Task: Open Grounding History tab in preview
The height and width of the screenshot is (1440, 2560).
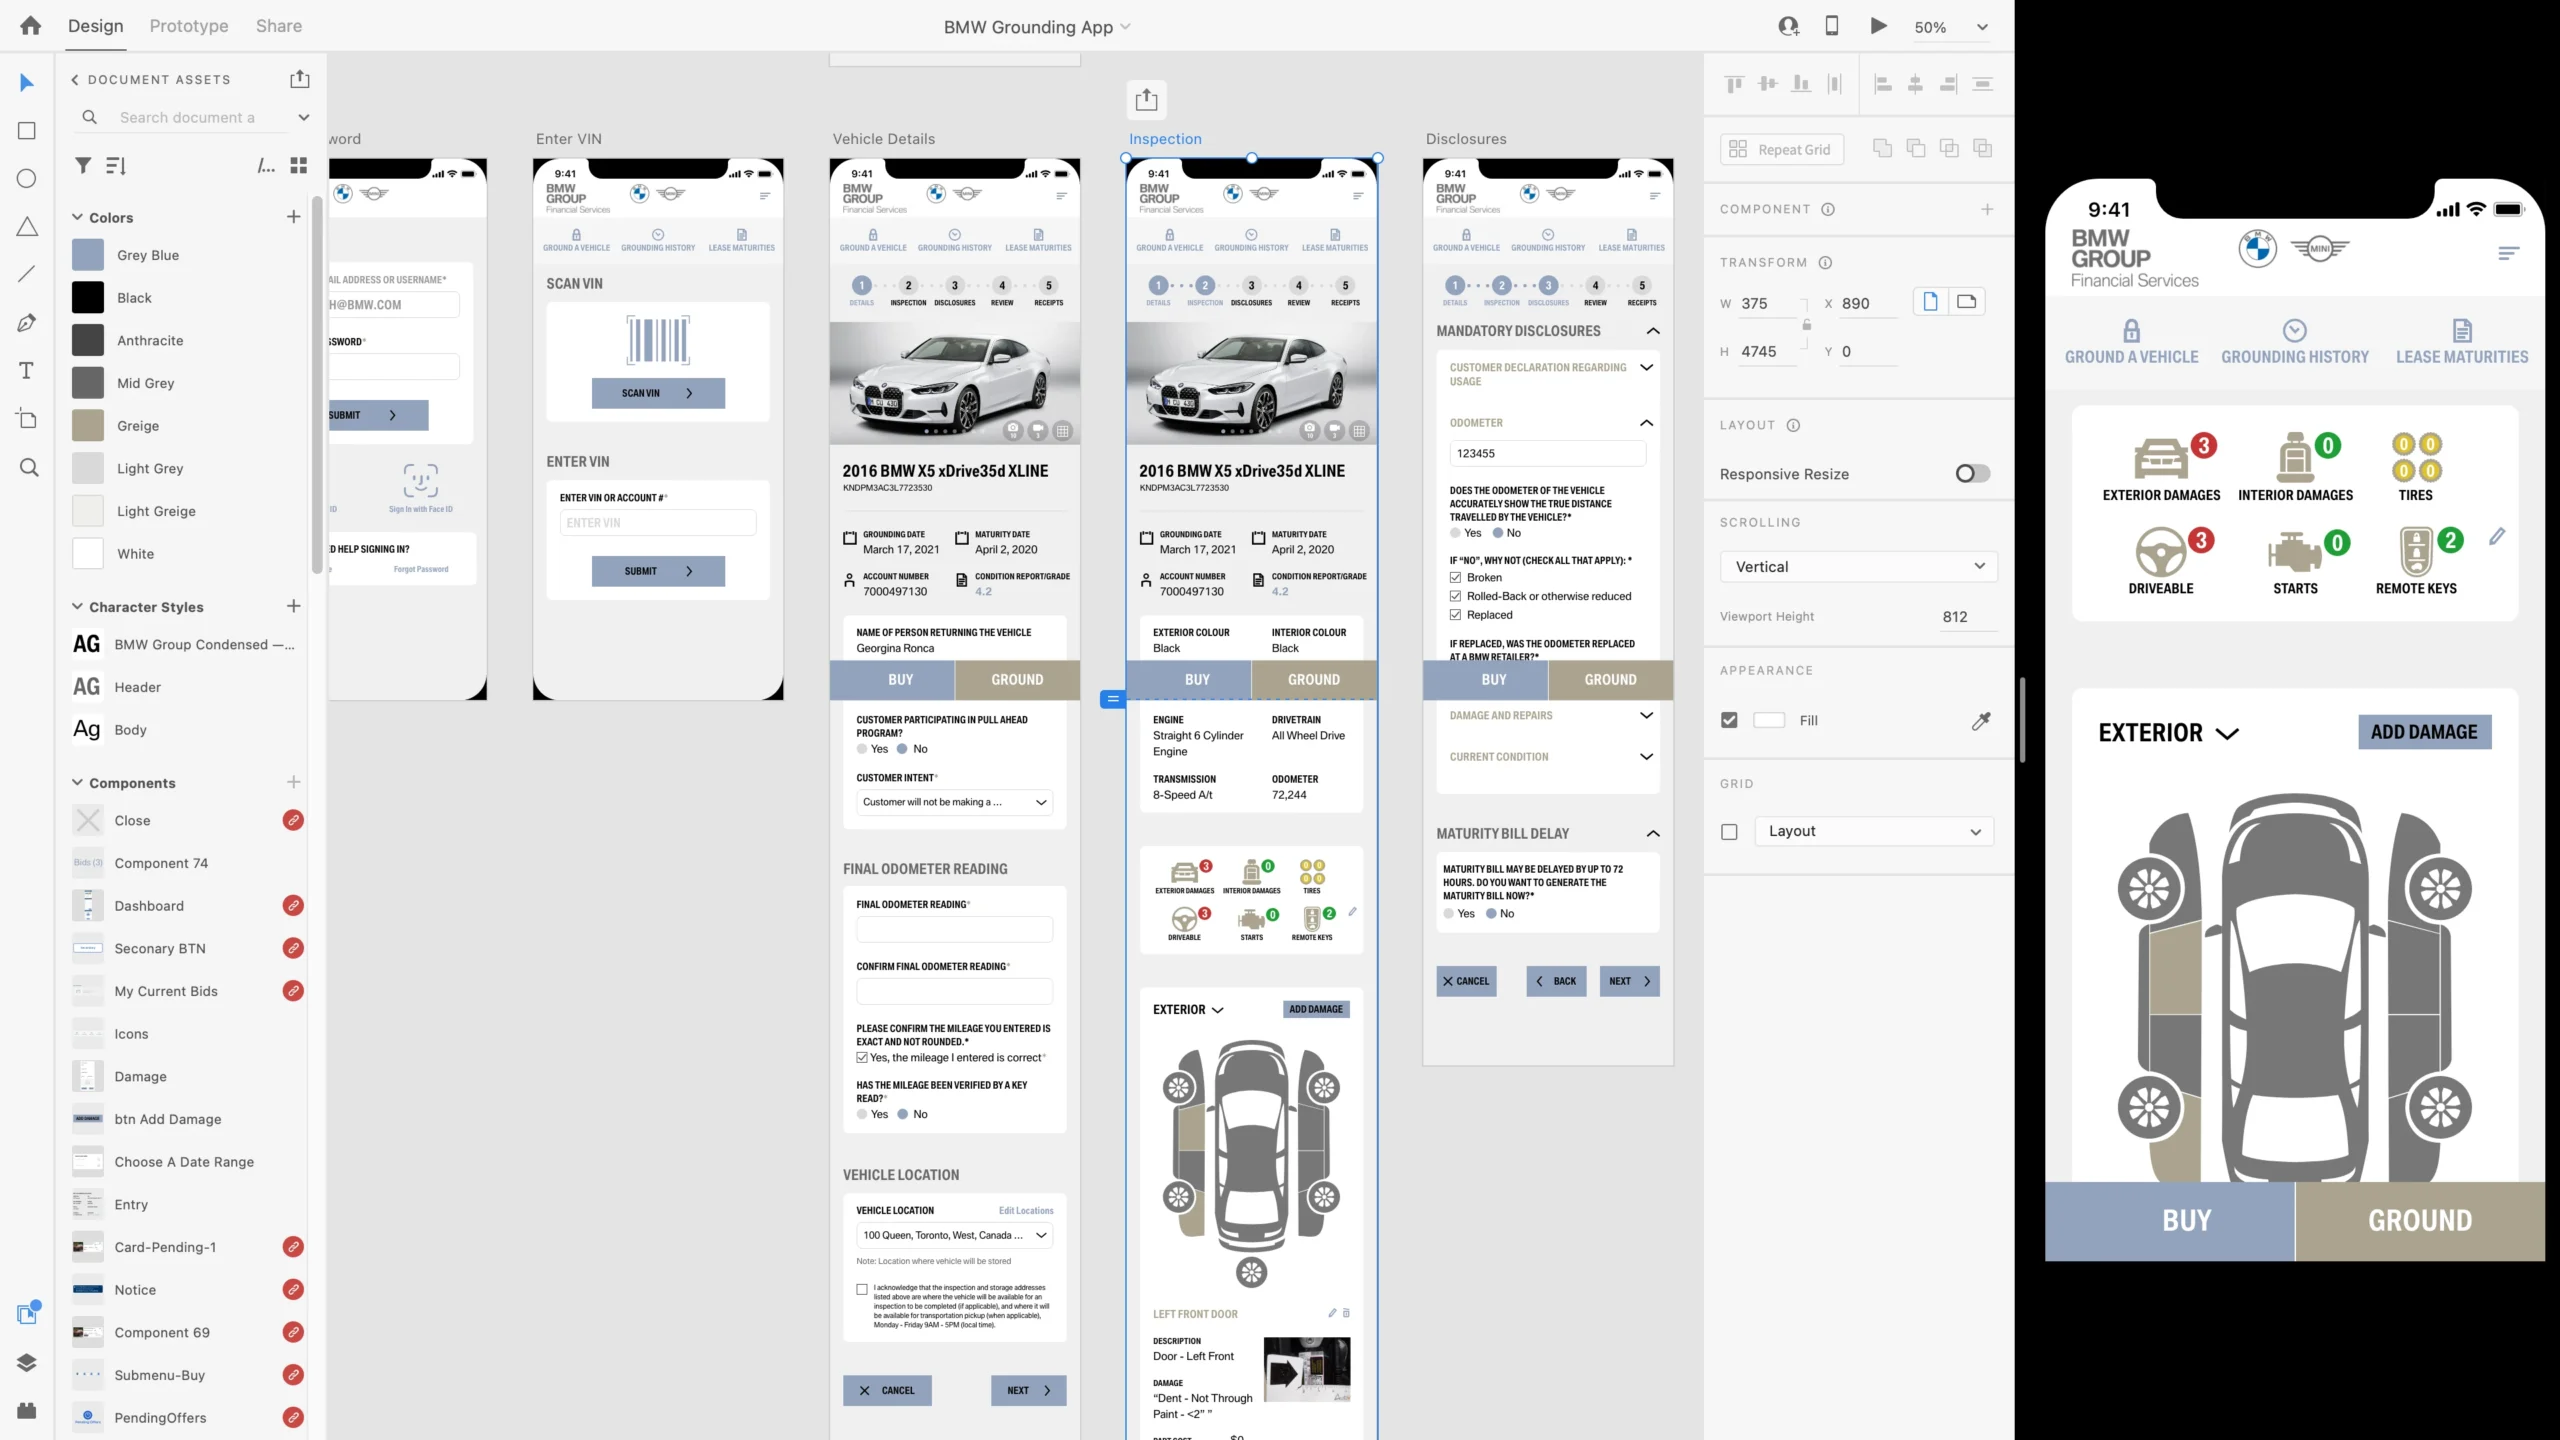Action: pos(2295,343)
